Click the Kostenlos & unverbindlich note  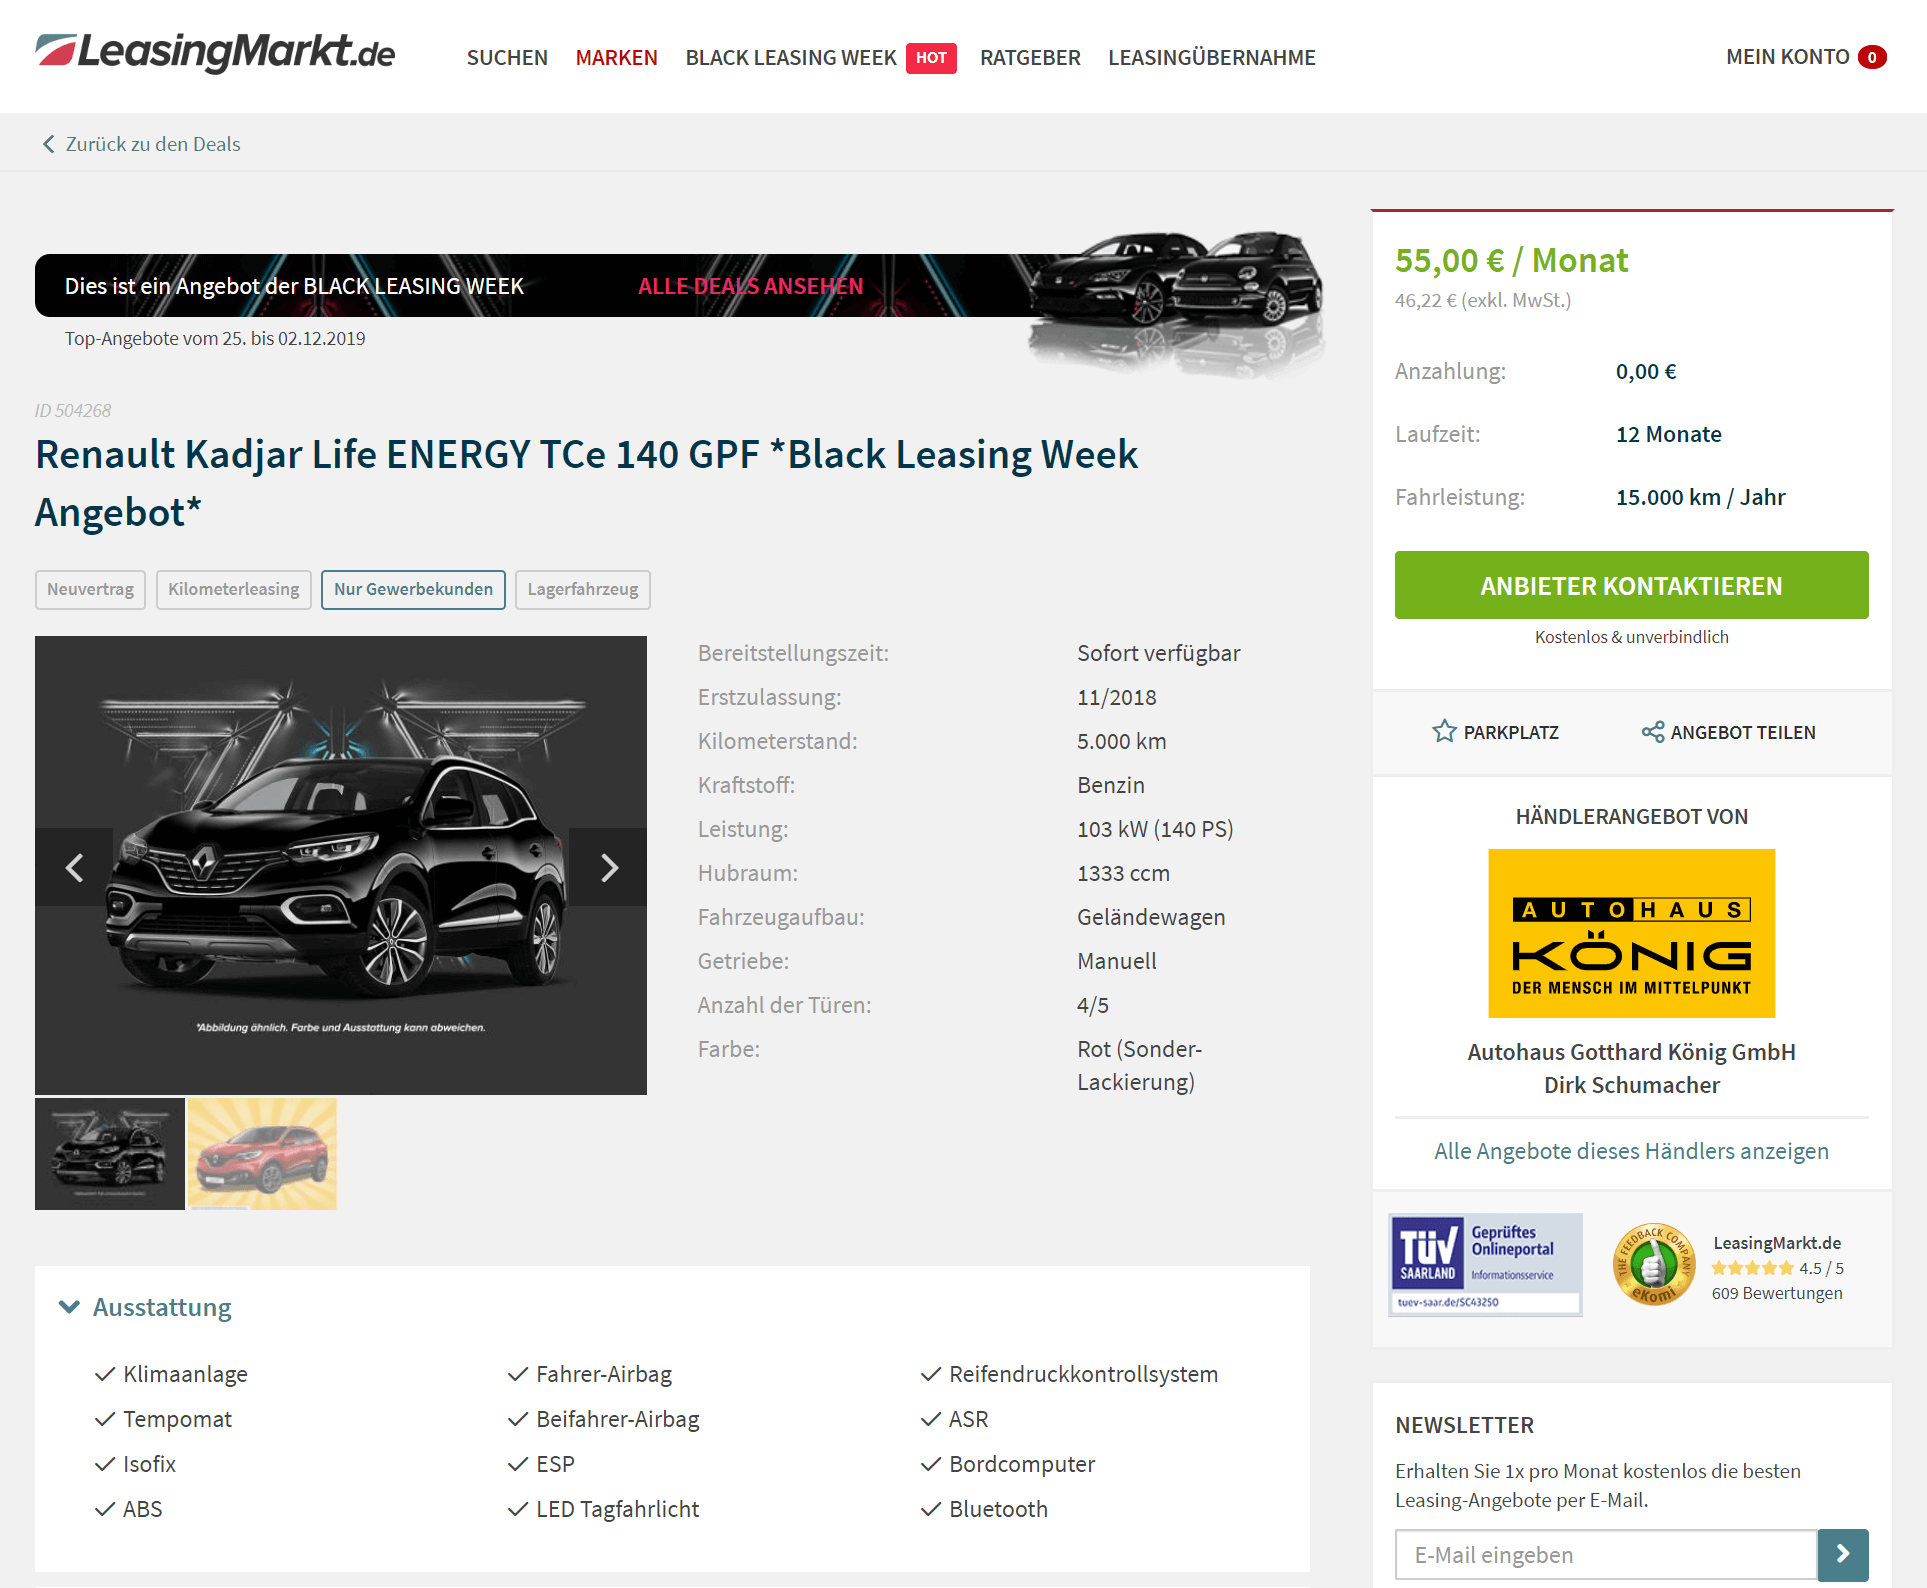coord(1631,637)
